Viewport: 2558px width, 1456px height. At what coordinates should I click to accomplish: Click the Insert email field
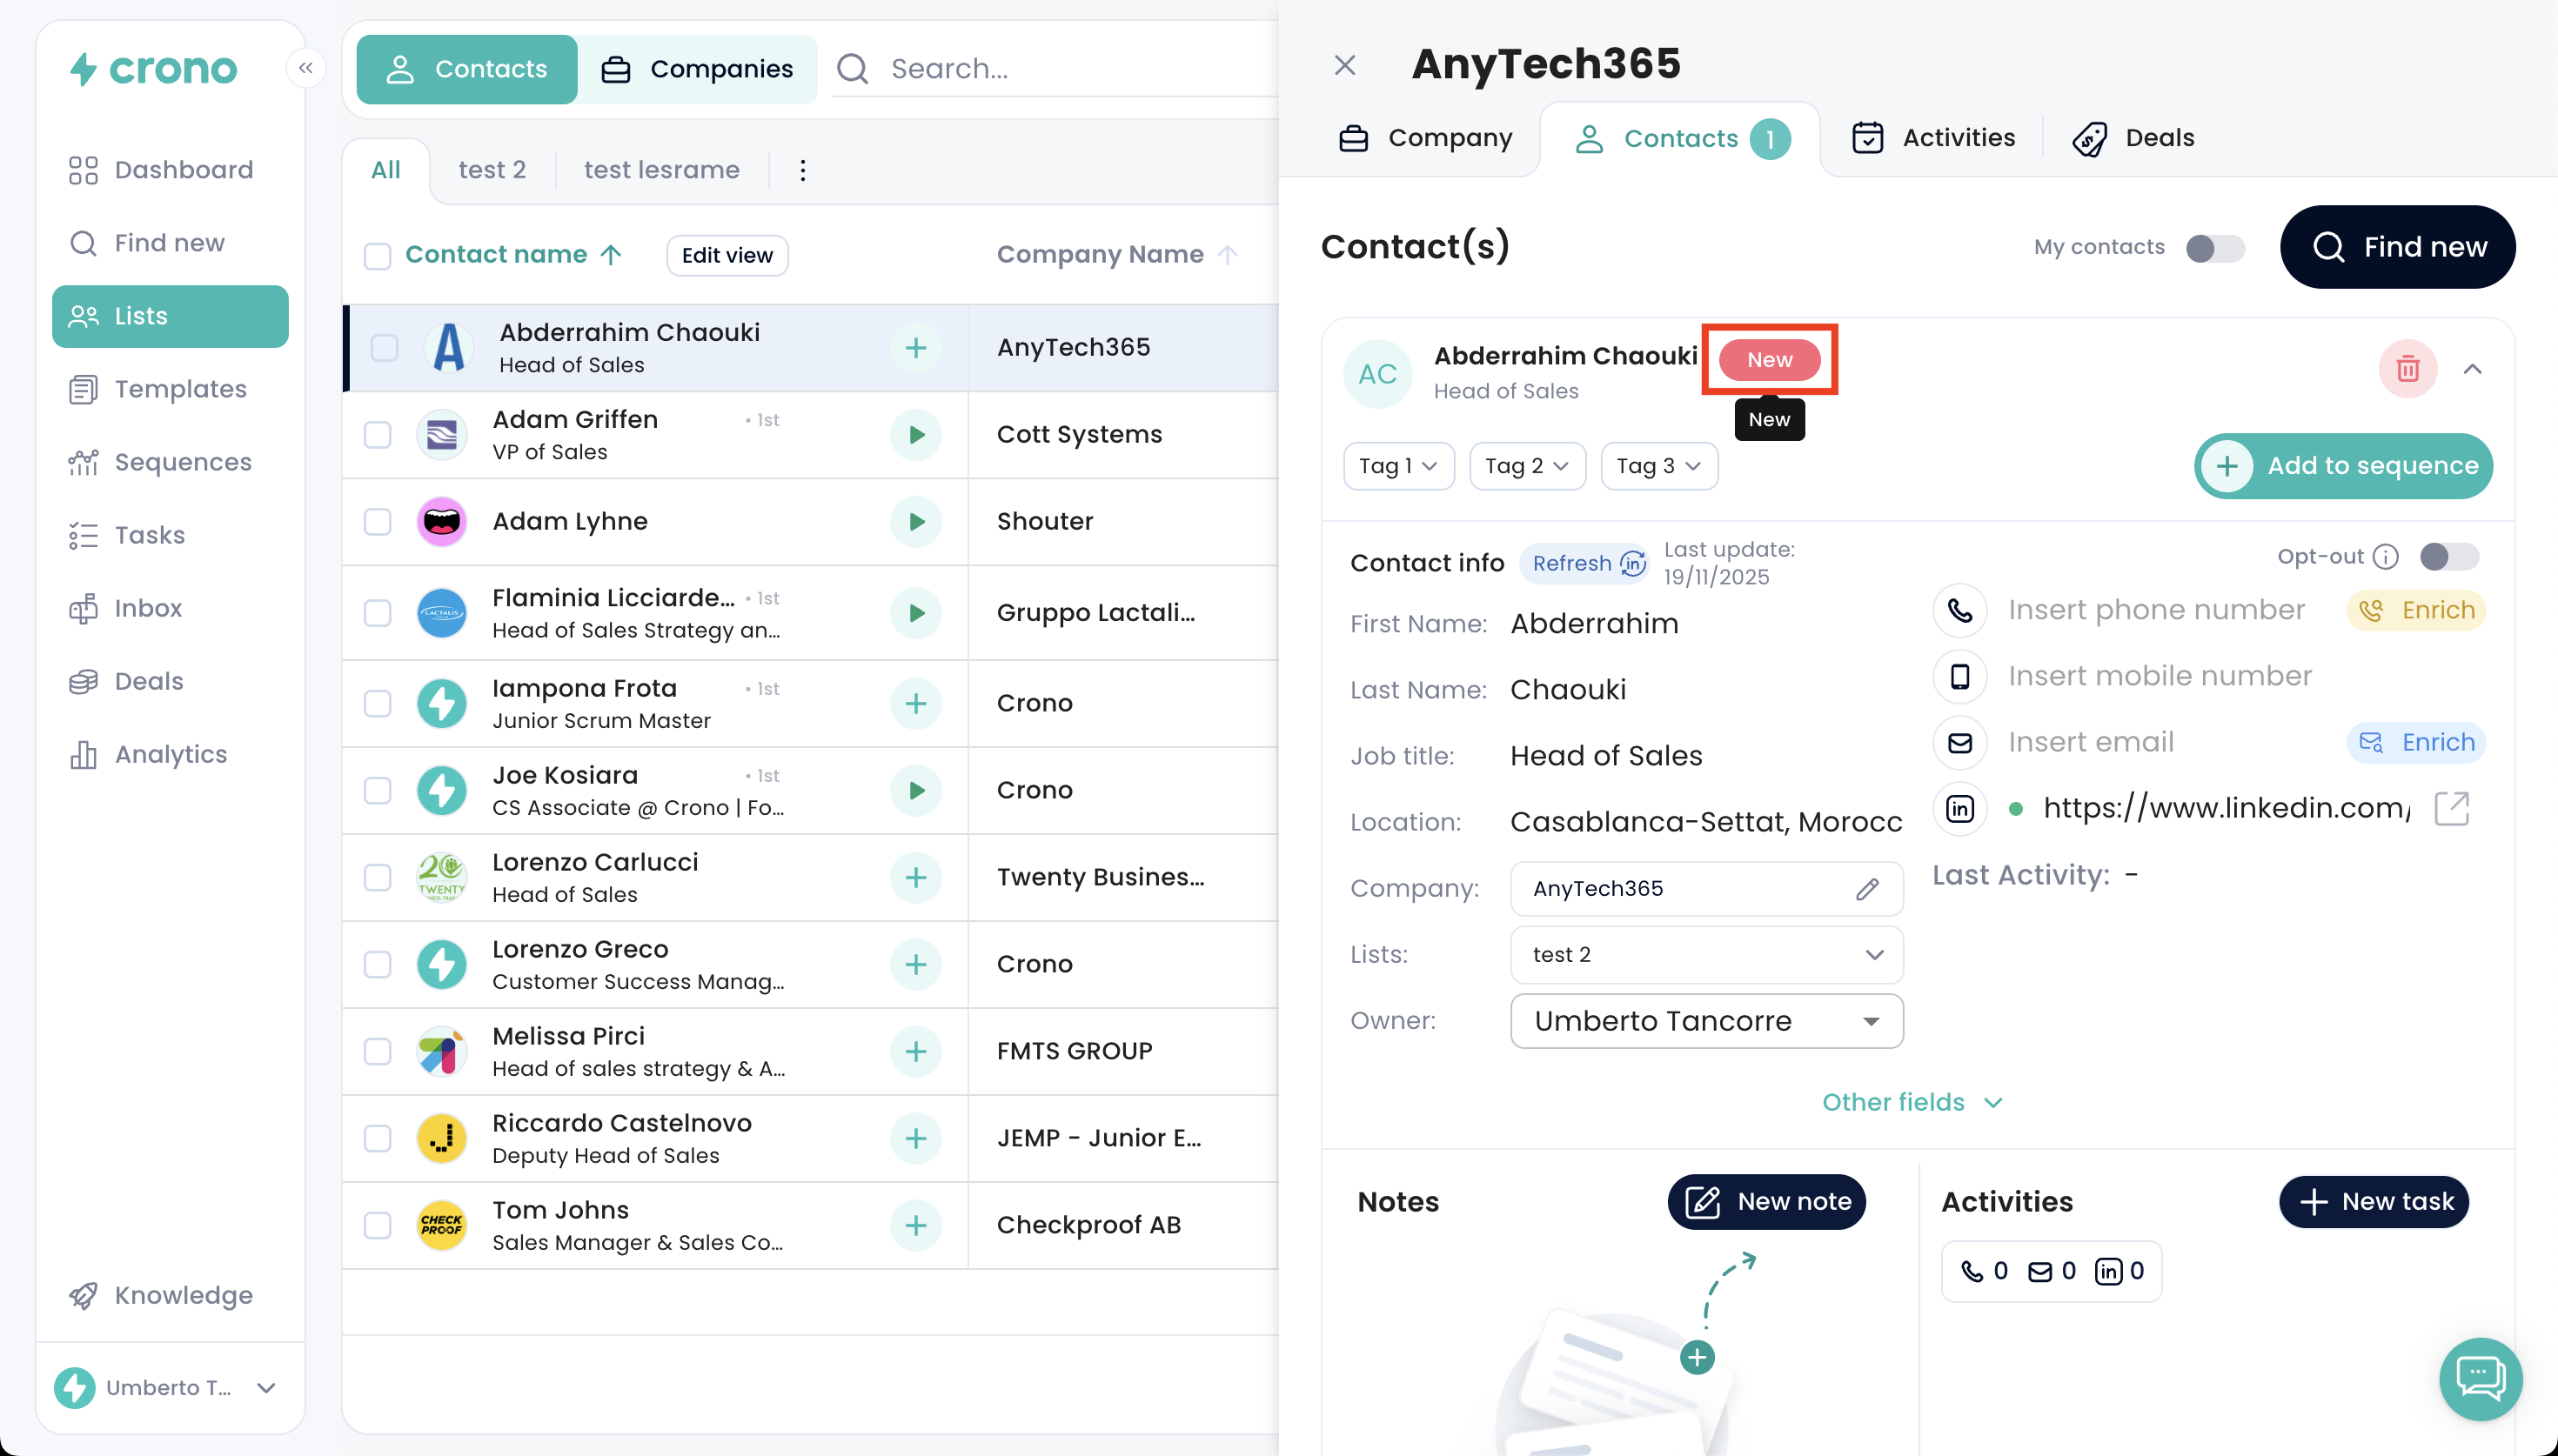[x=2090, y=742]
